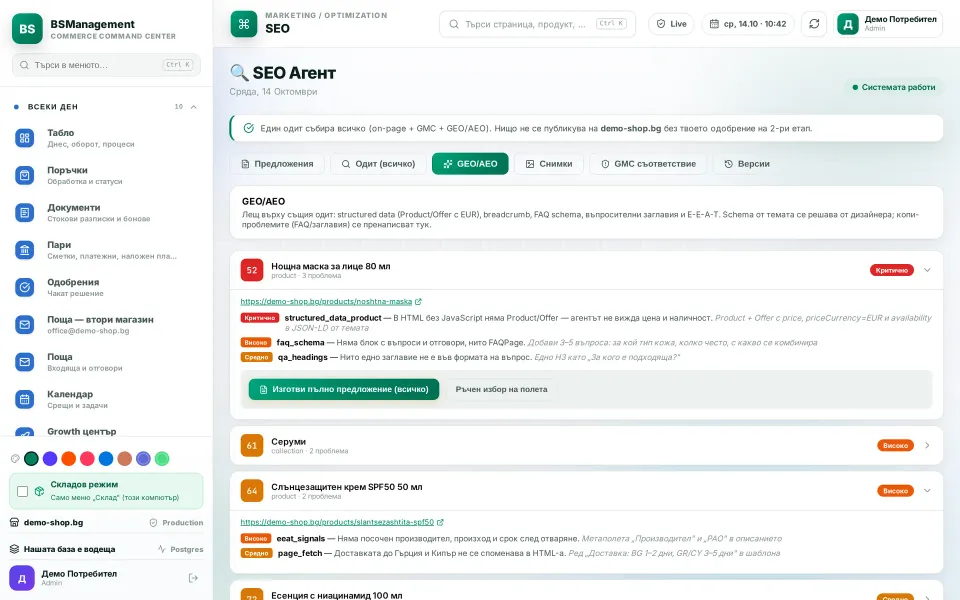Click the BS logo in sidebar header
The width and height of the screenshot is (960, 600).
(27, 29)
